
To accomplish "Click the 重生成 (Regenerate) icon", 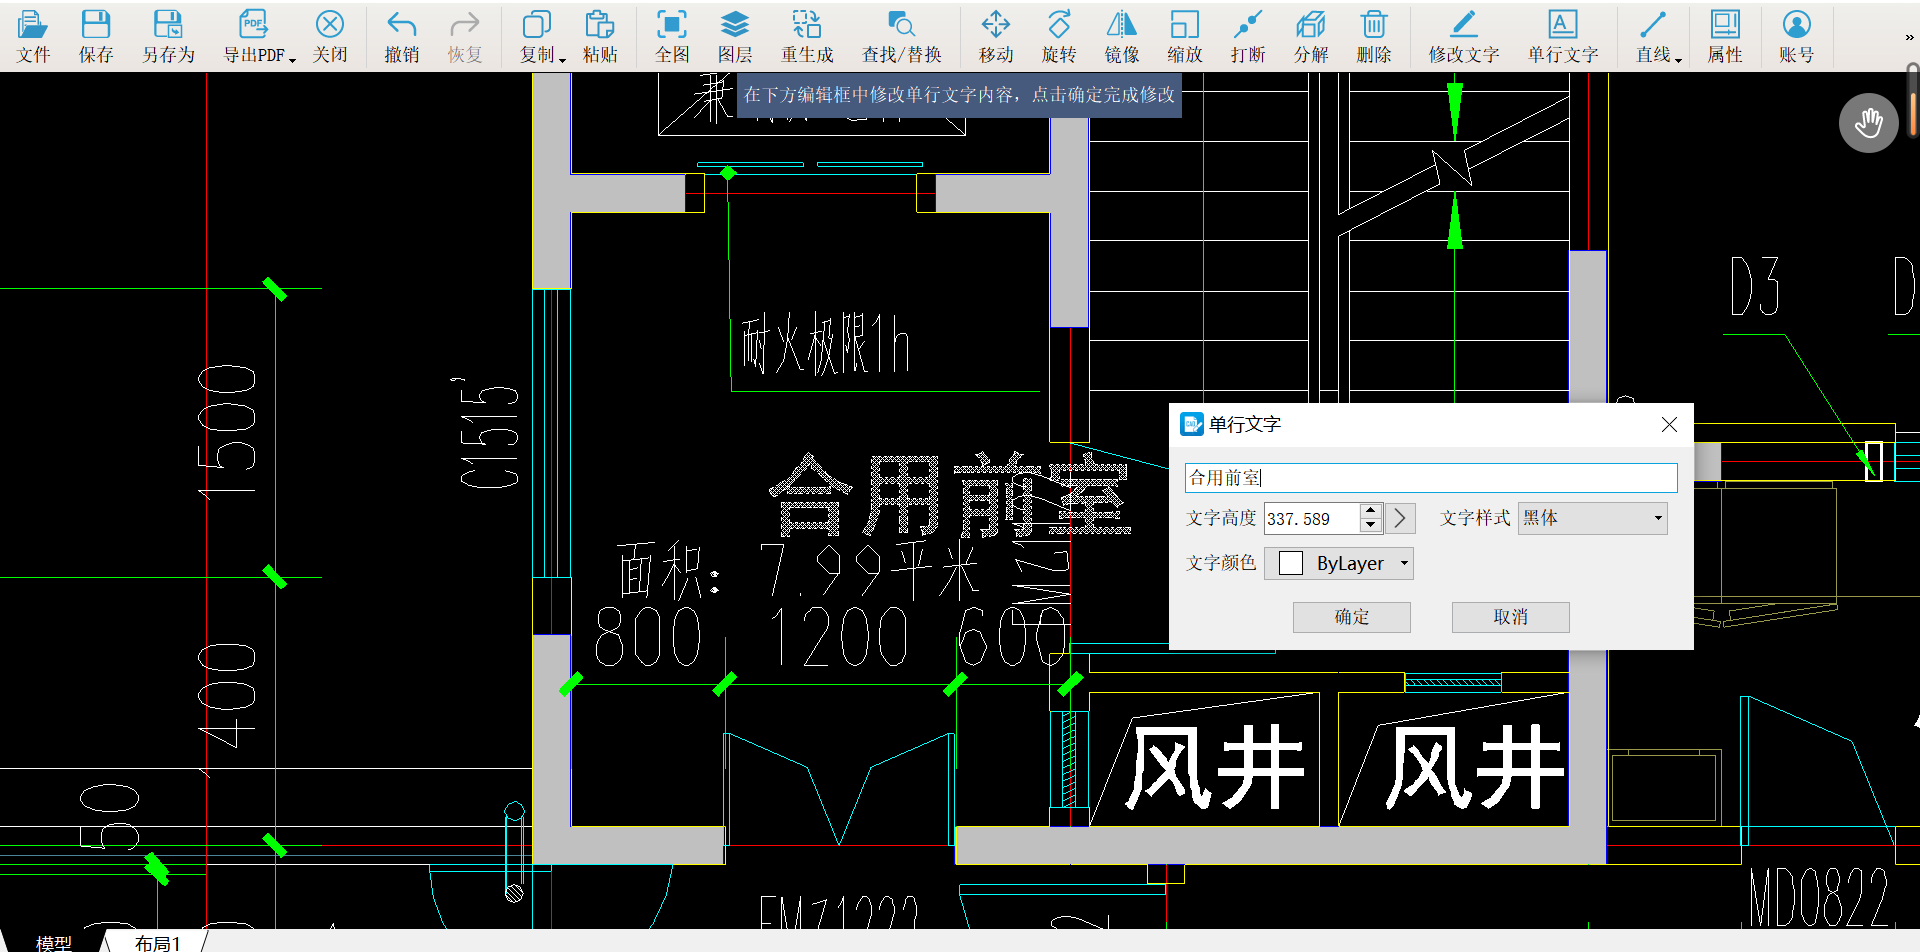I will (807, 37).
